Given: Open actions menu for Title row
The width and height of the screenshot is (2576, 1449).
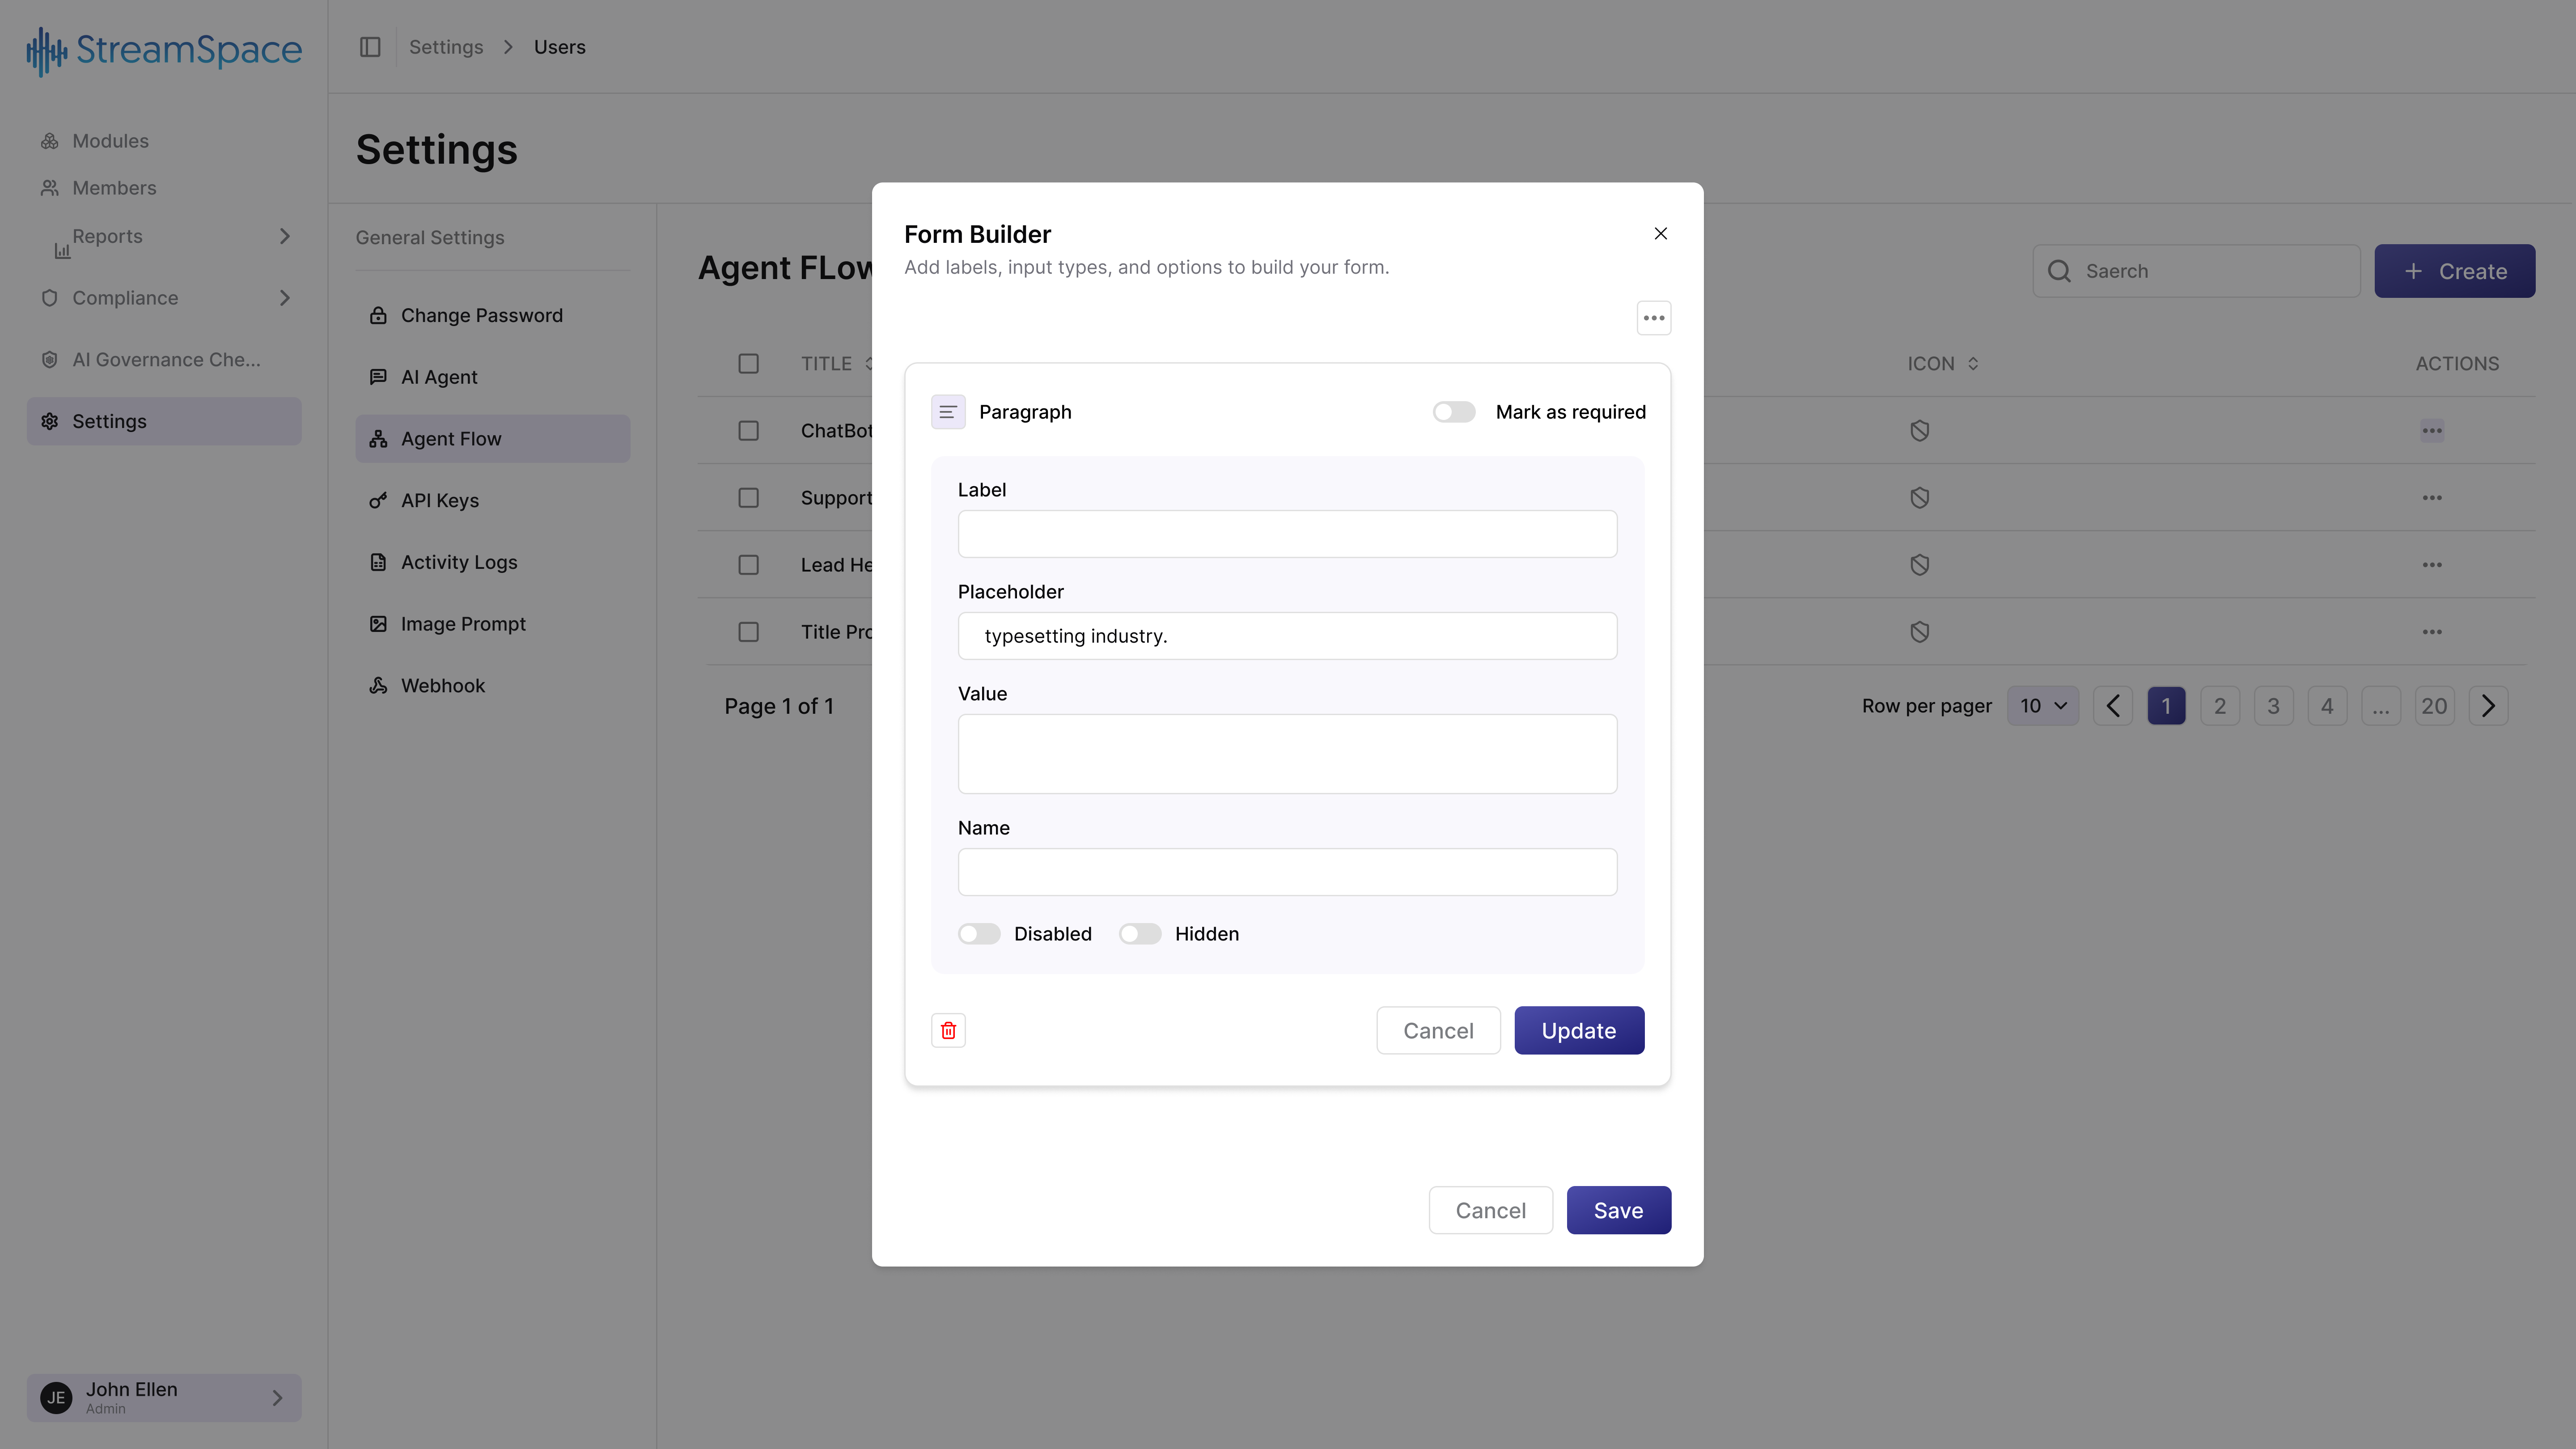Looking at the screenshot, I should [2432, 632].
